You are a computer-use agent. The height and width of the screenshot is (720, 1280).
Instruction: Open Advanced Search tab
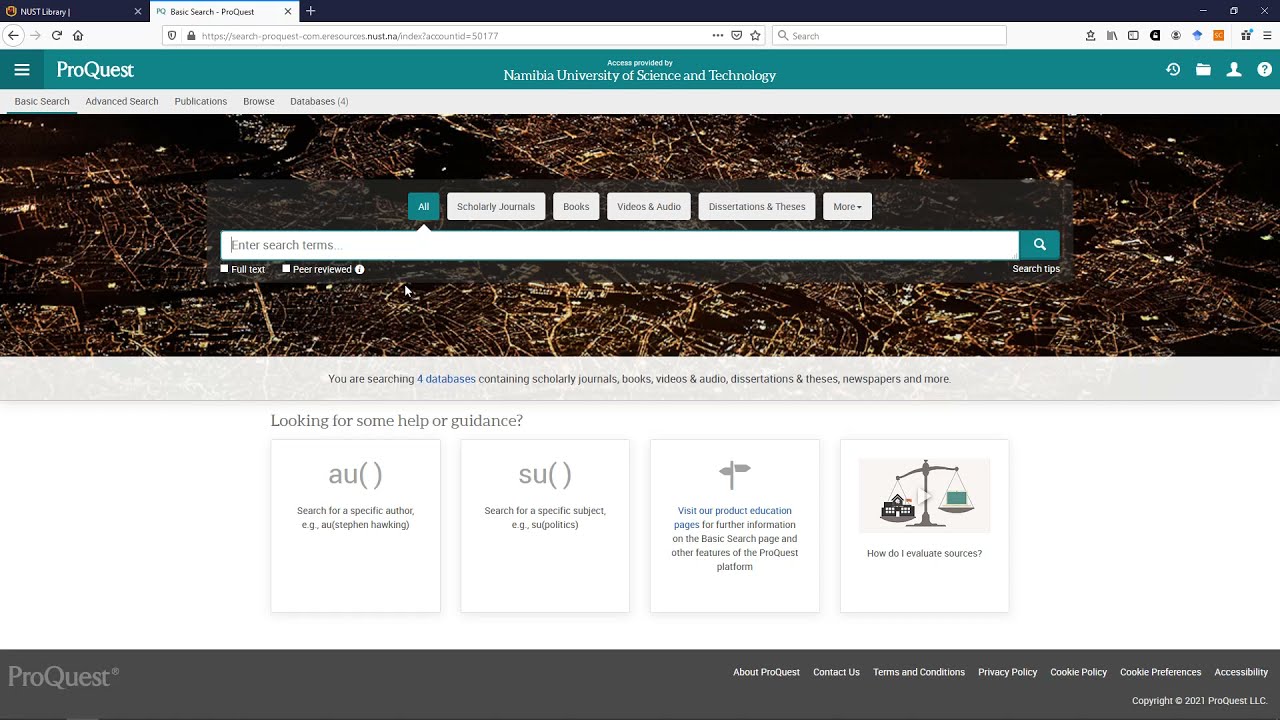[122, 101]
